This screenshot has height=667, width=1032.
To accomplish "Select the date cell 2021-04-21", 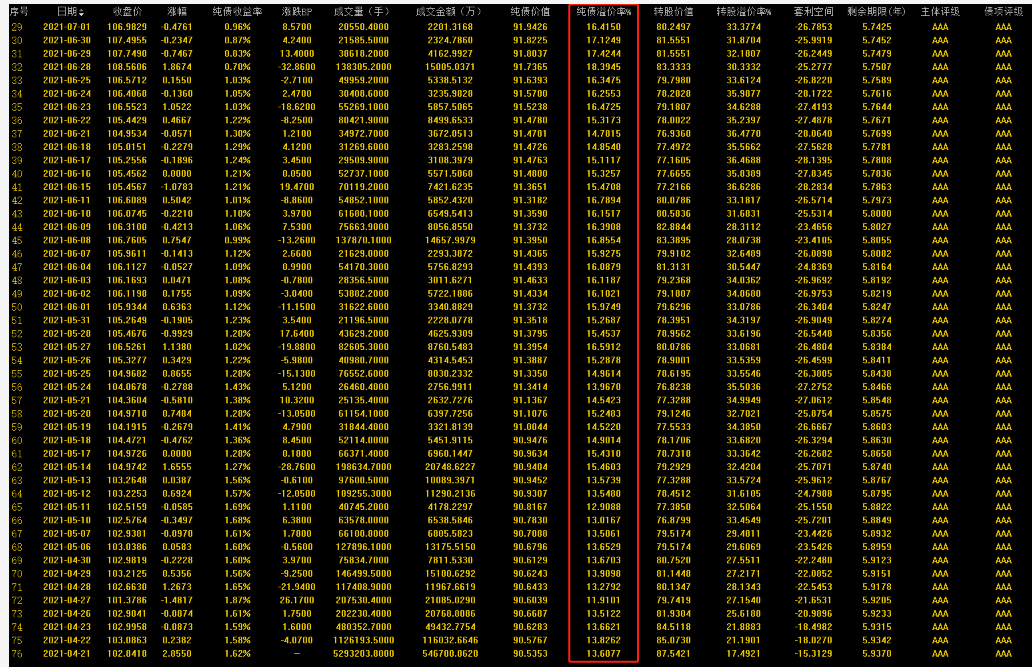I will [x=67, y=653].
